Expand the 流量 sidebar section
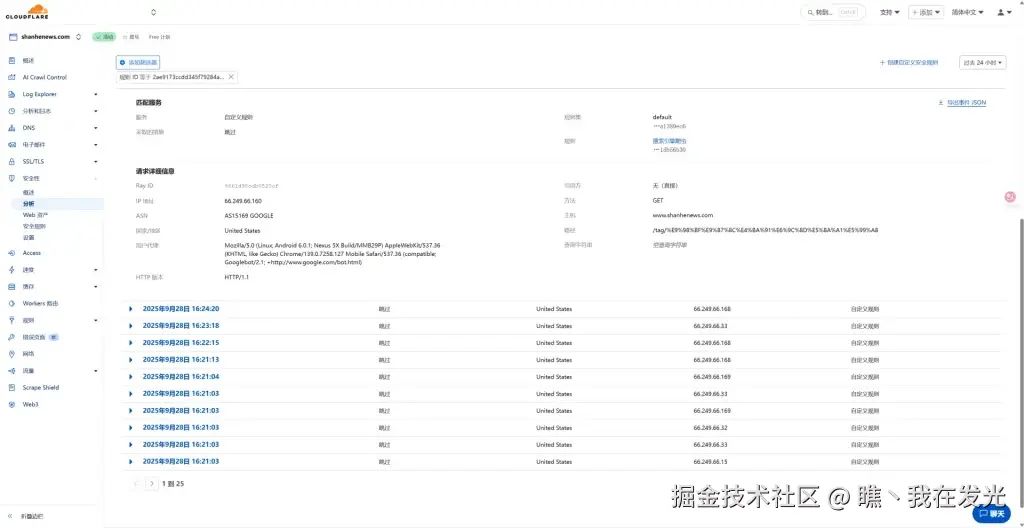The height and width of the screenshot is (528, 1024). (x=96, y=371)
